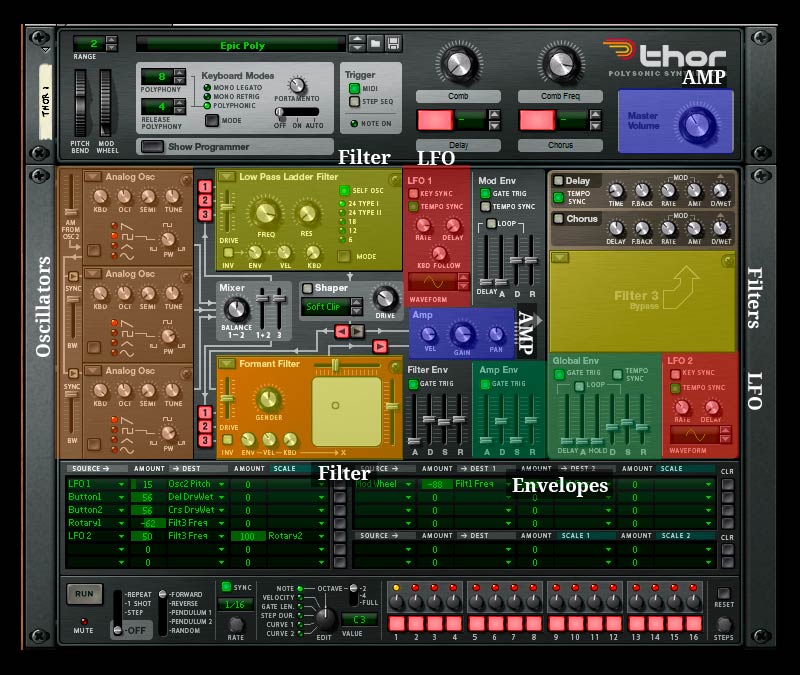Click the STEPS knob in the sequencer
This screenshot has width=800, height=675.
(723, 624)
